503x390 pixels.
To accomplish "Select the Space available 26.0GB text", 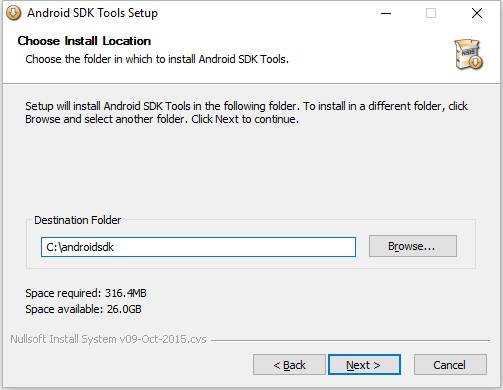I will coord(83,309).
